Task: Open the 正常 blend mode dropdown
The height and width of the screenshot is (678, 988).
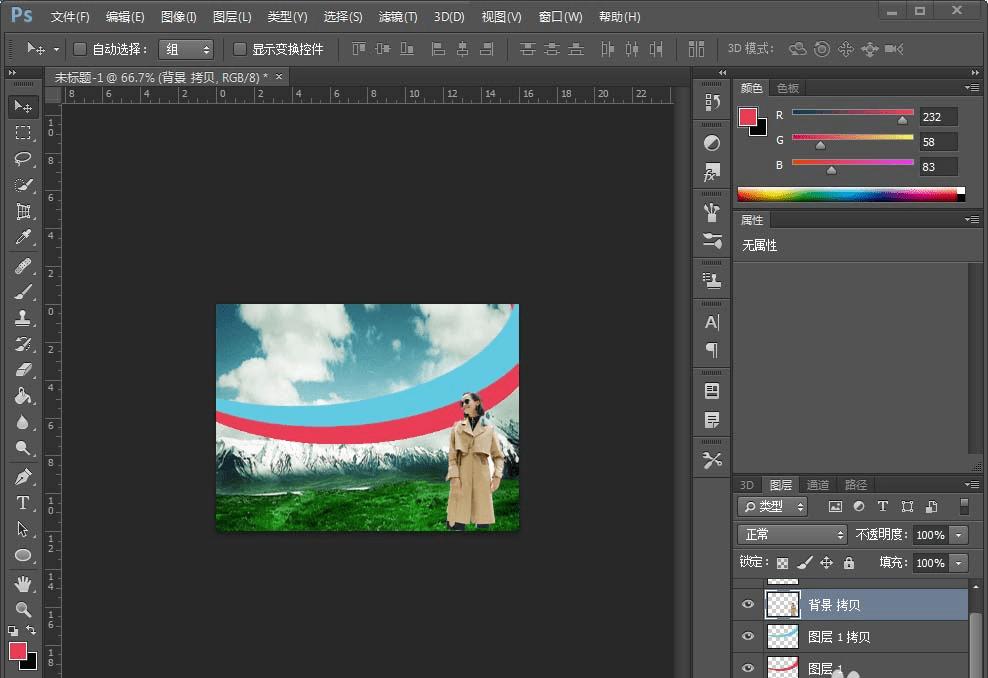Action: (x=792, y=535)
